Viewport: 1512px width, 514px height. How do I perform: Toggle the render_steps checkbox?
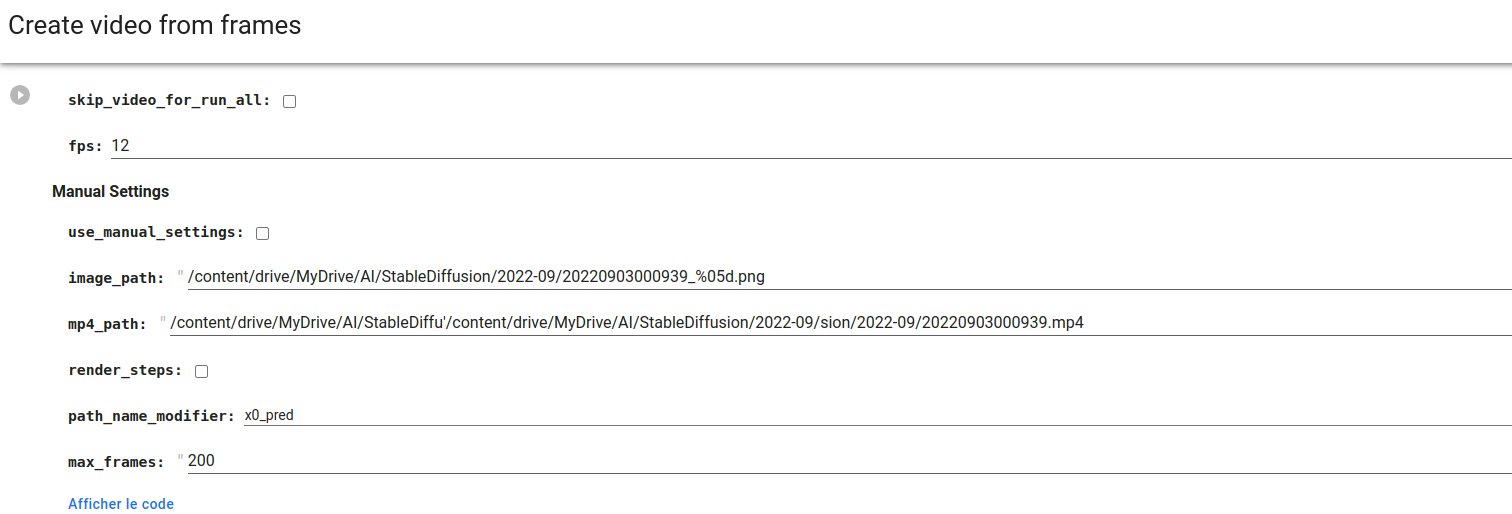click(201, 371)
